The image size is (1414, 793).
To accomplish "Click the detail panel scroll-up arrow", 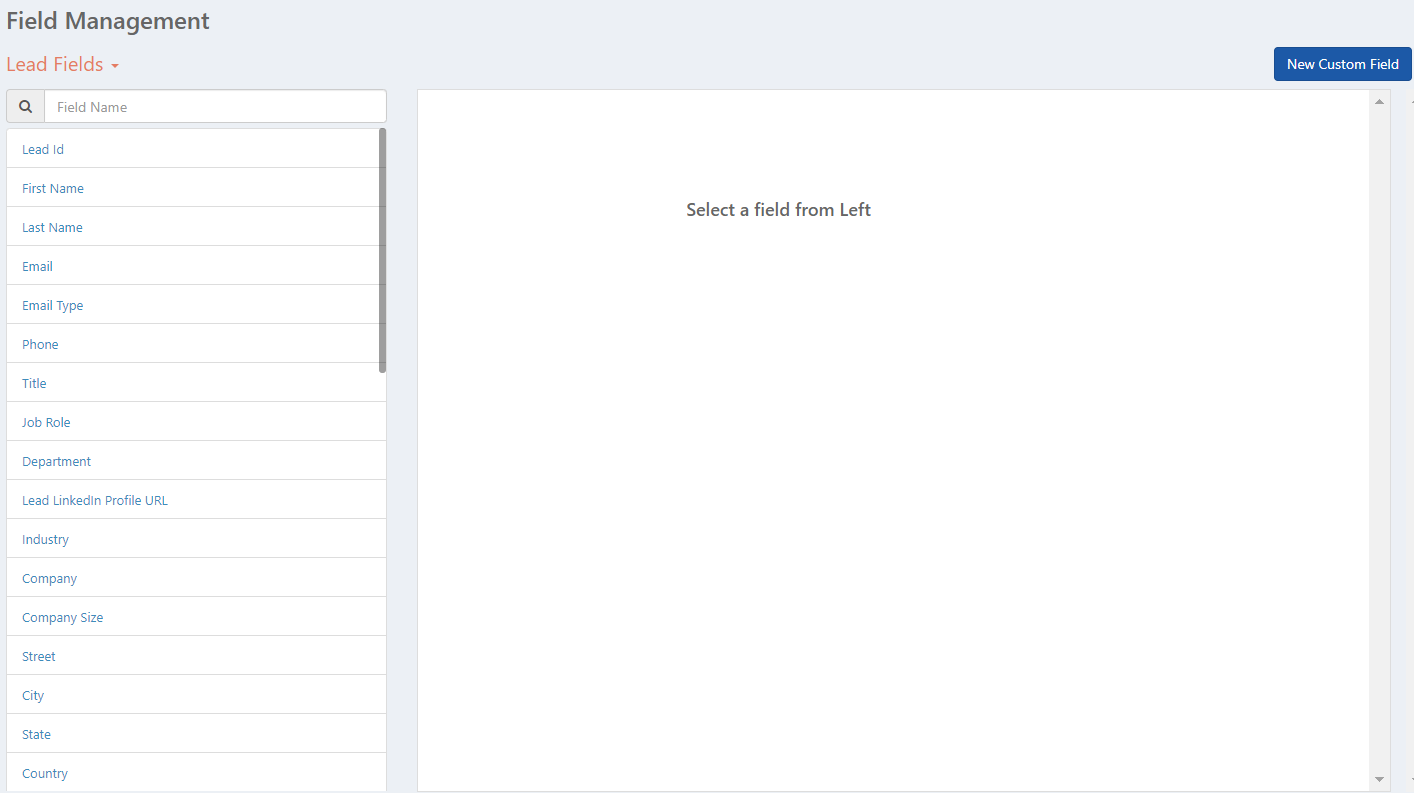I will tap(1379, 101).
